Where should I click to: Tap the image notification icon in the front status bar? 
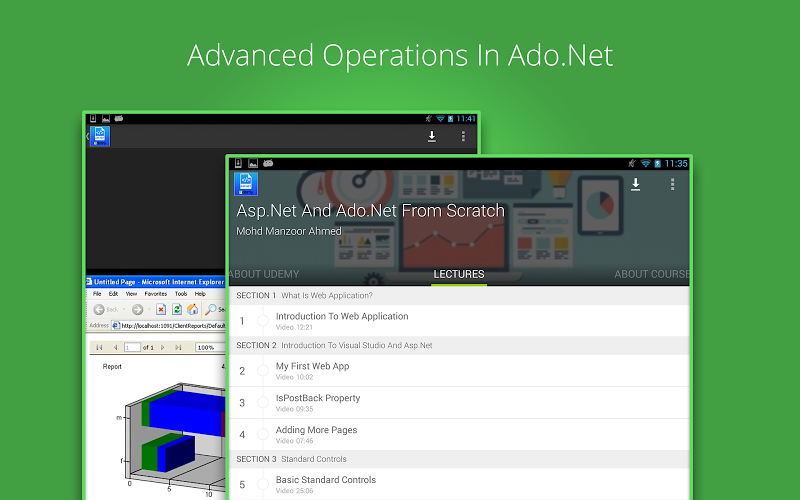pyautogui.click(x=253, y=163)
